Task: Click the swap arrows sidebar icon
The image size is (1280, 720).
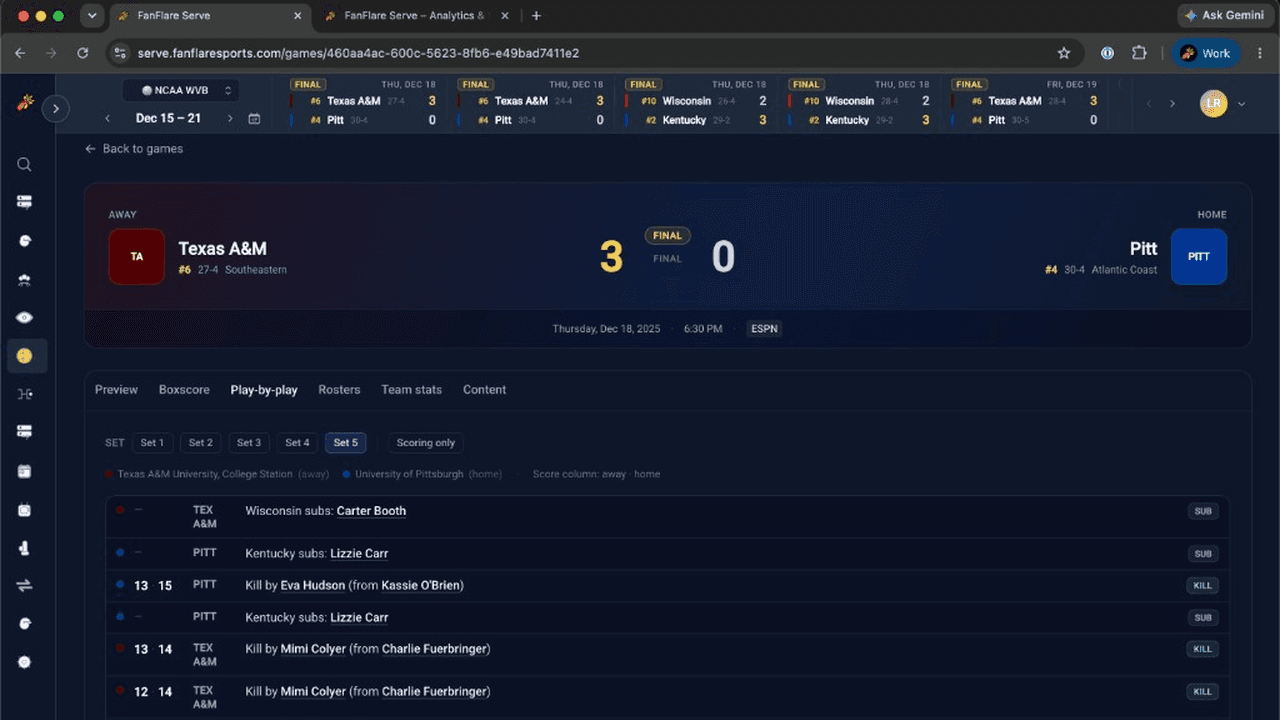Action: click(25, 586)
